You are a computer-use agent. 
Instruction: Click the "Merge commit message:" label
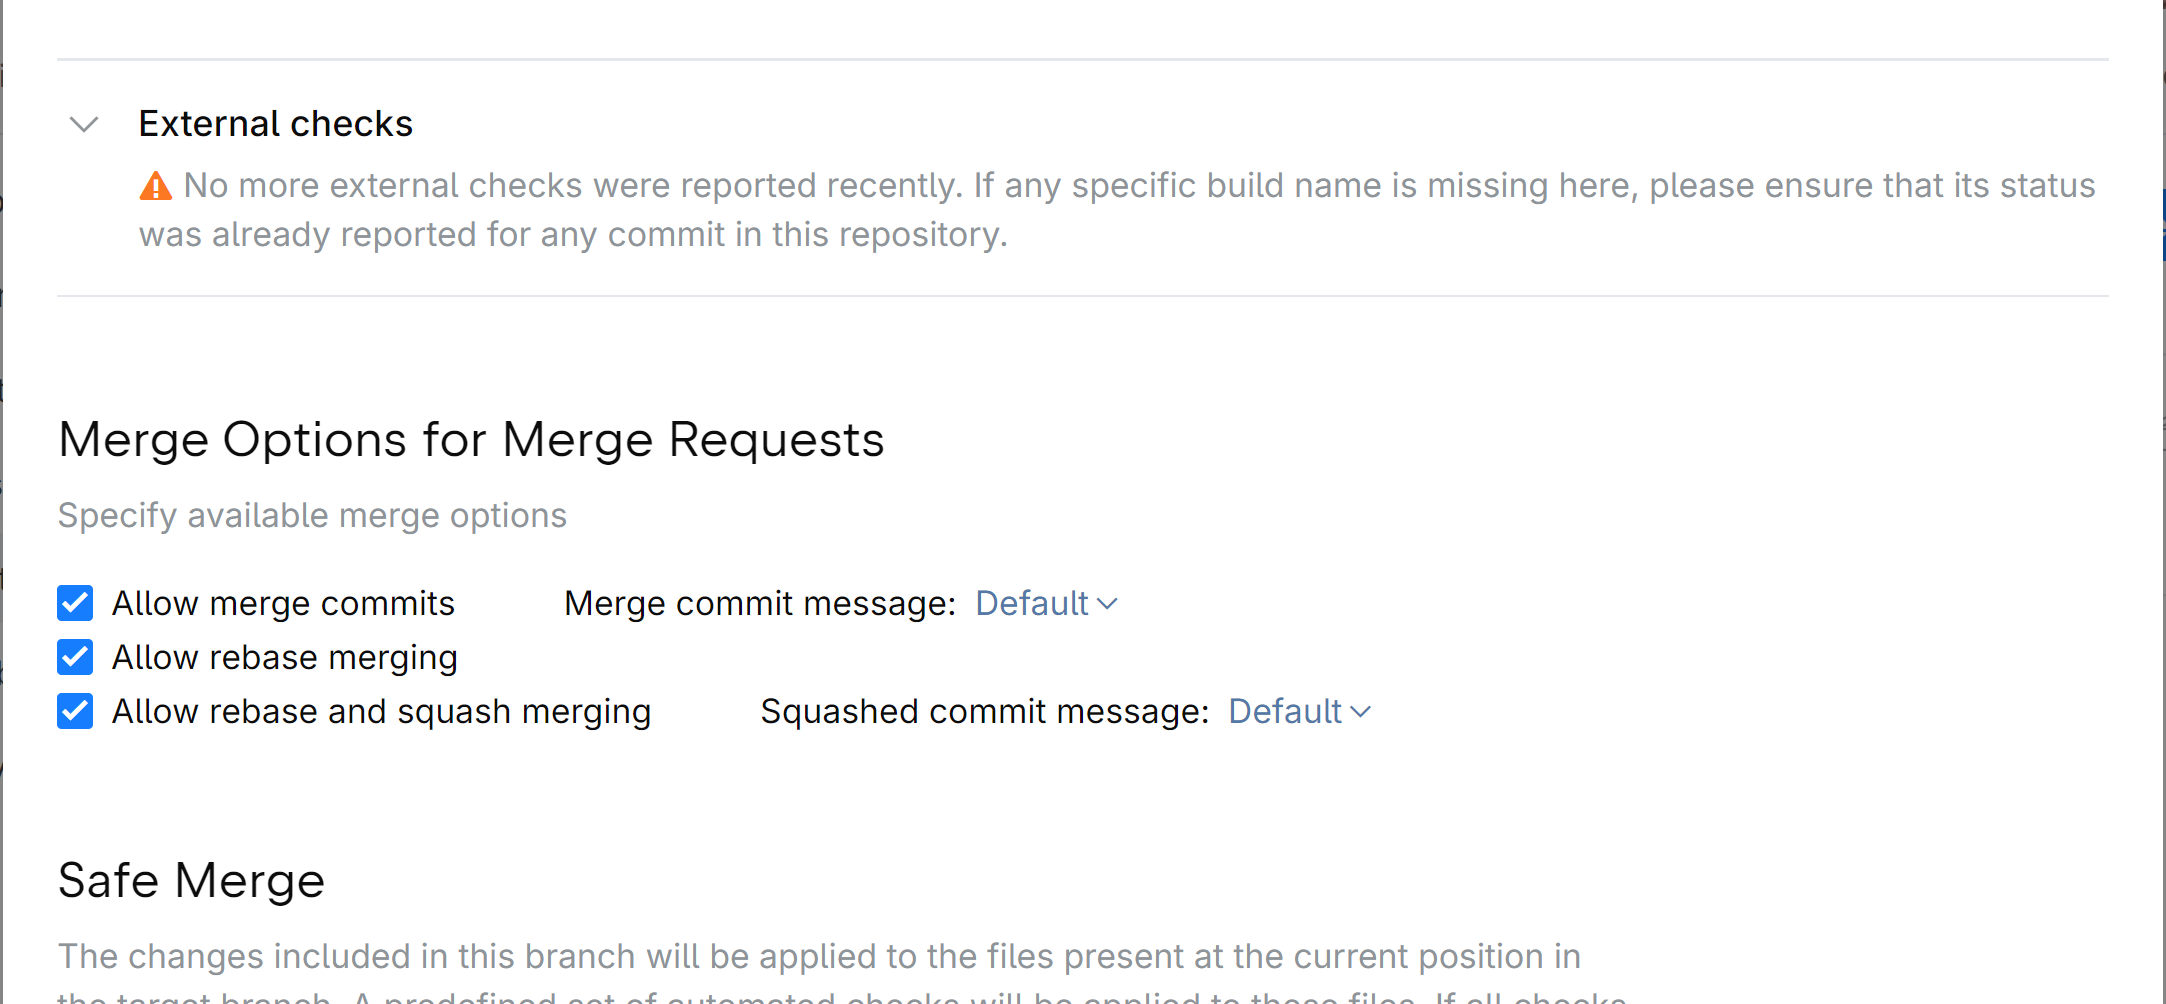(760, 603)
